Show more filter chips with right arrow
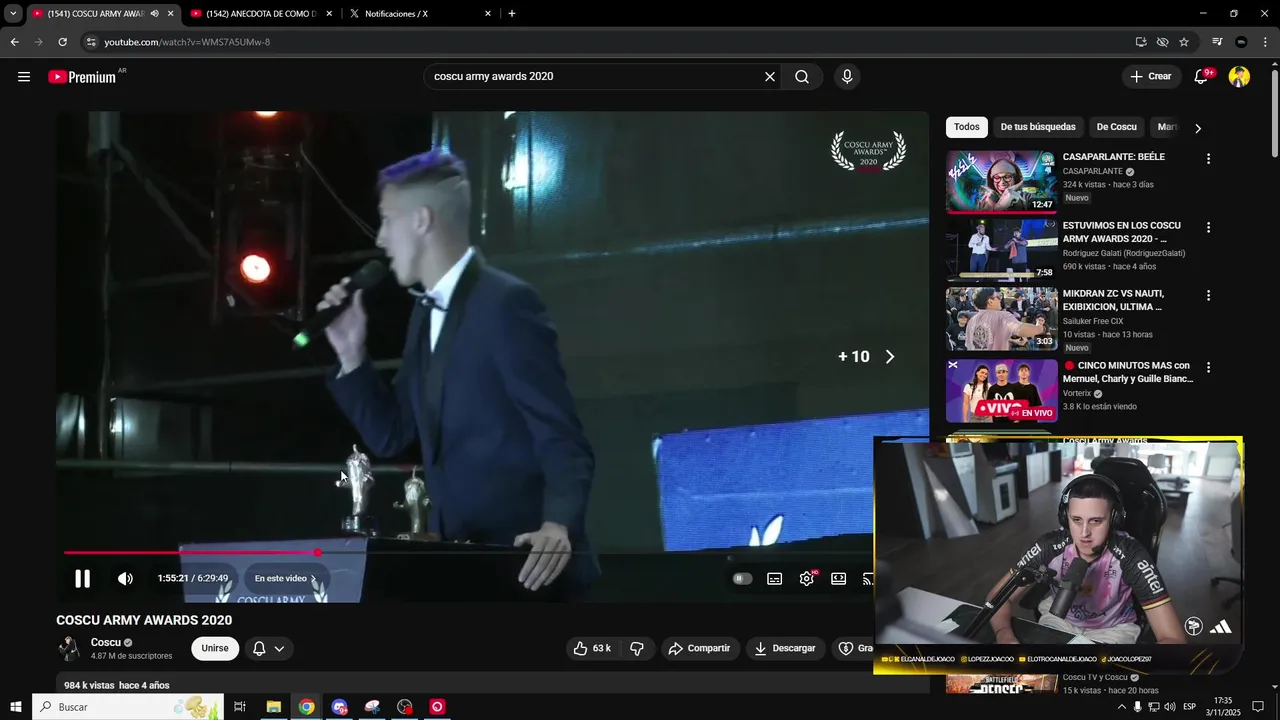This screenshot has height=720, width=1280. click(1198, 127)
